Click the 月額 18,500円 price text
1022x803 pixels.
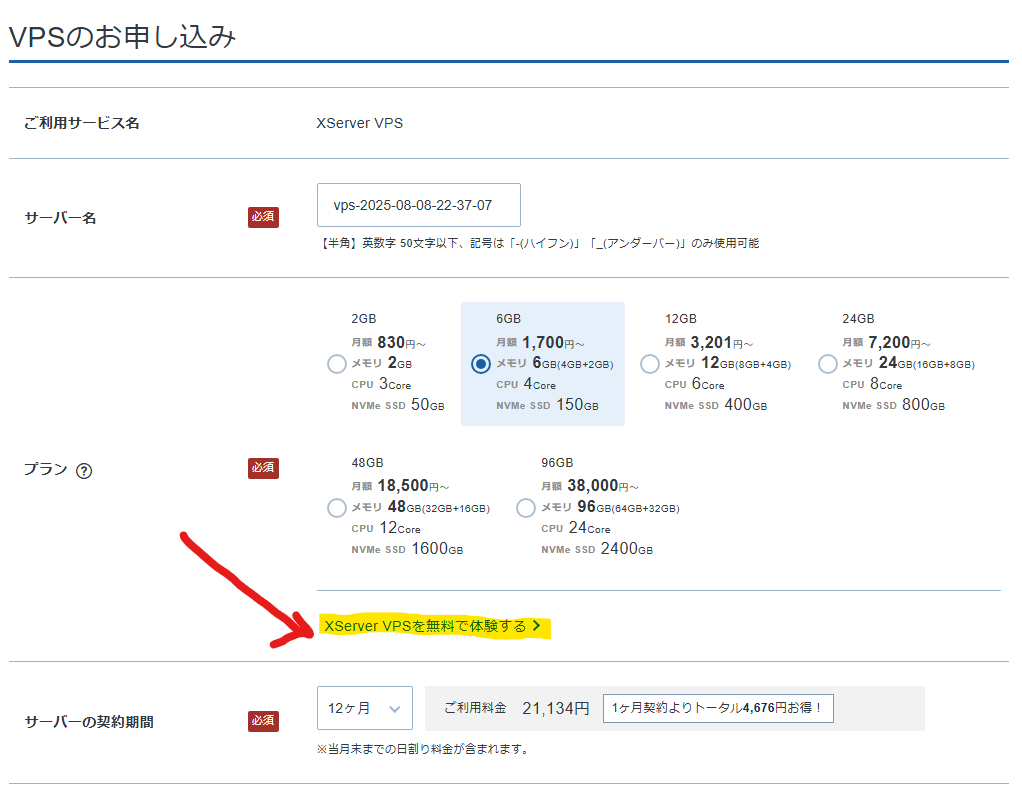(x=400, y=486)
